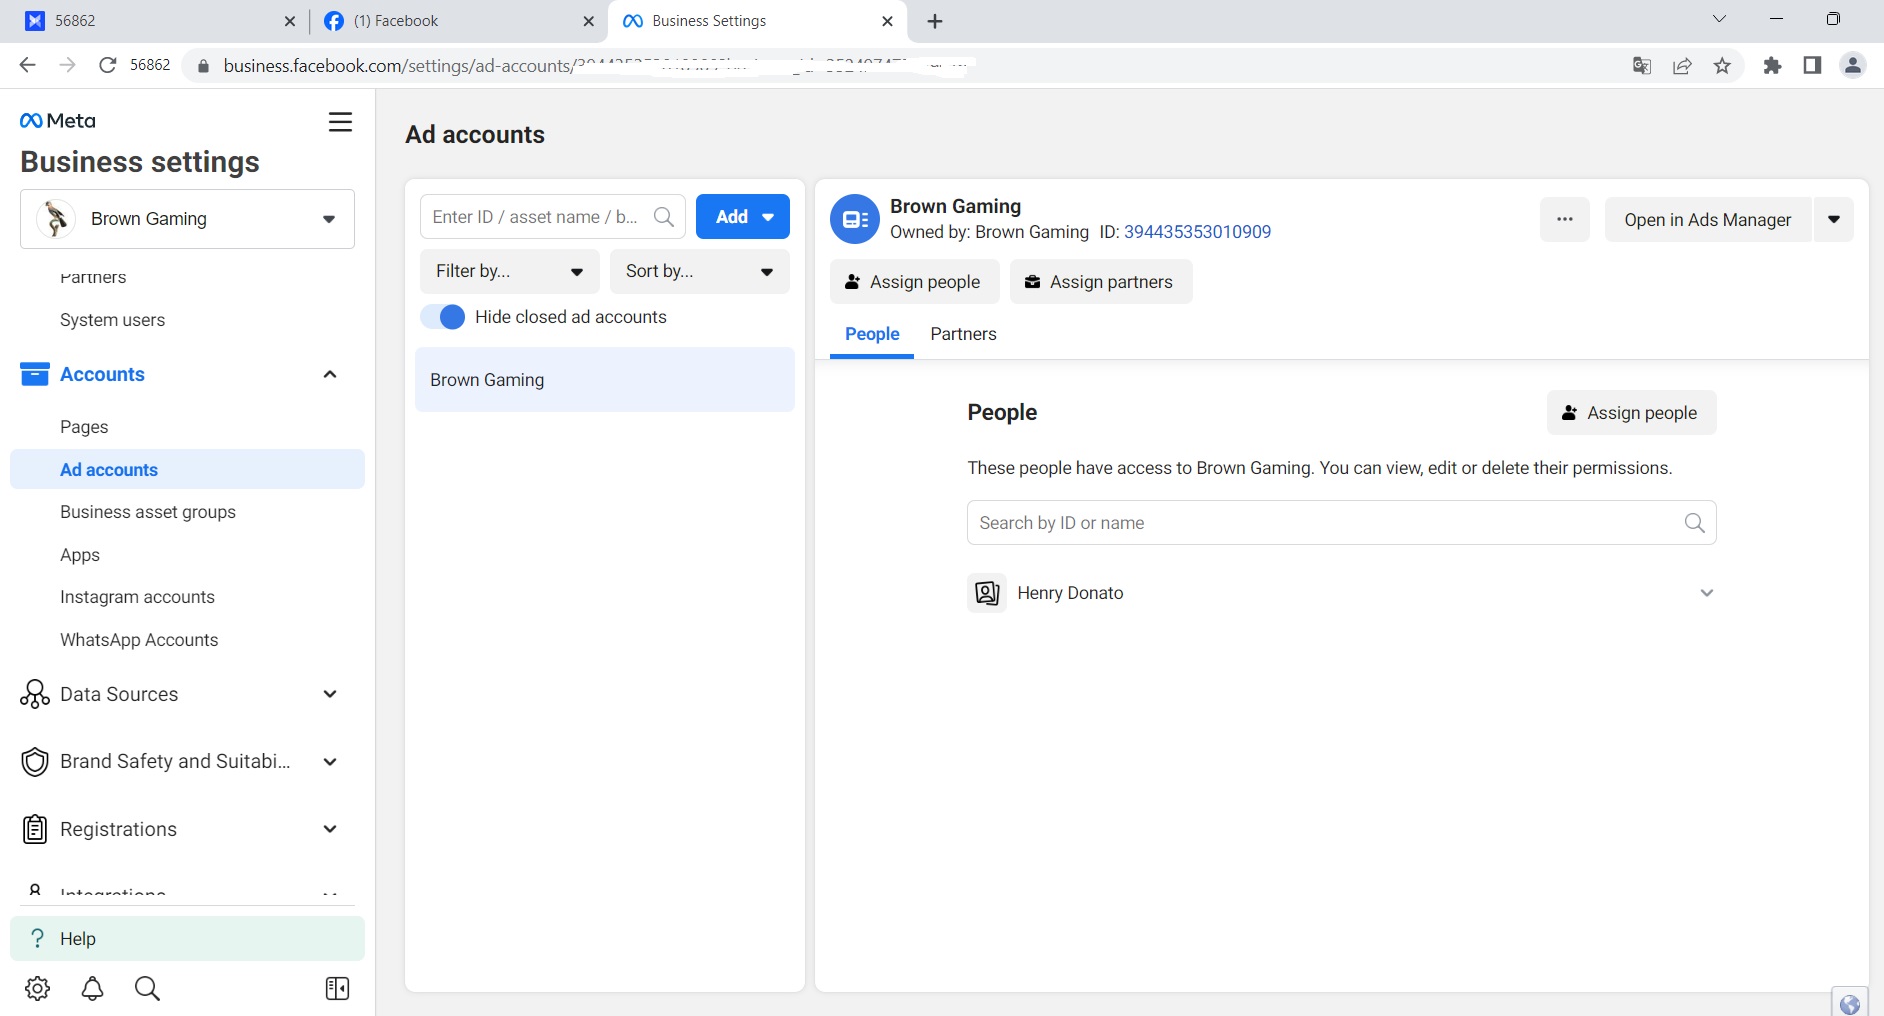Click the browser back arrow
1884x1016 pixels.
click(x=27, y=65)
